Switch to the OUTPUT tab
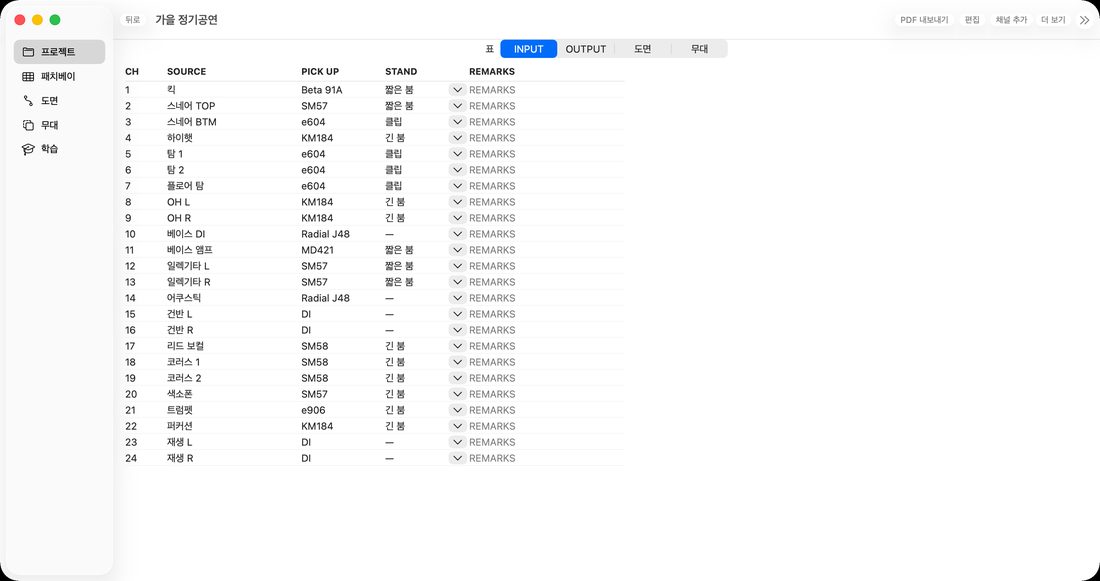The image size is (1100, 581). pyautogui.click(x=586, y=49)
